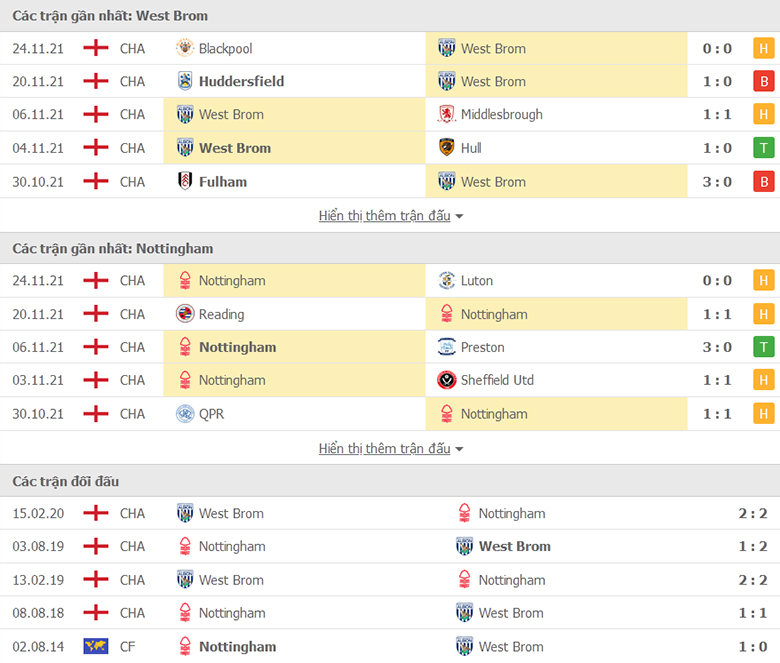Click the world flag icon for CF match
The height and width of the screenshot is (663, 780).
(96, 647)
